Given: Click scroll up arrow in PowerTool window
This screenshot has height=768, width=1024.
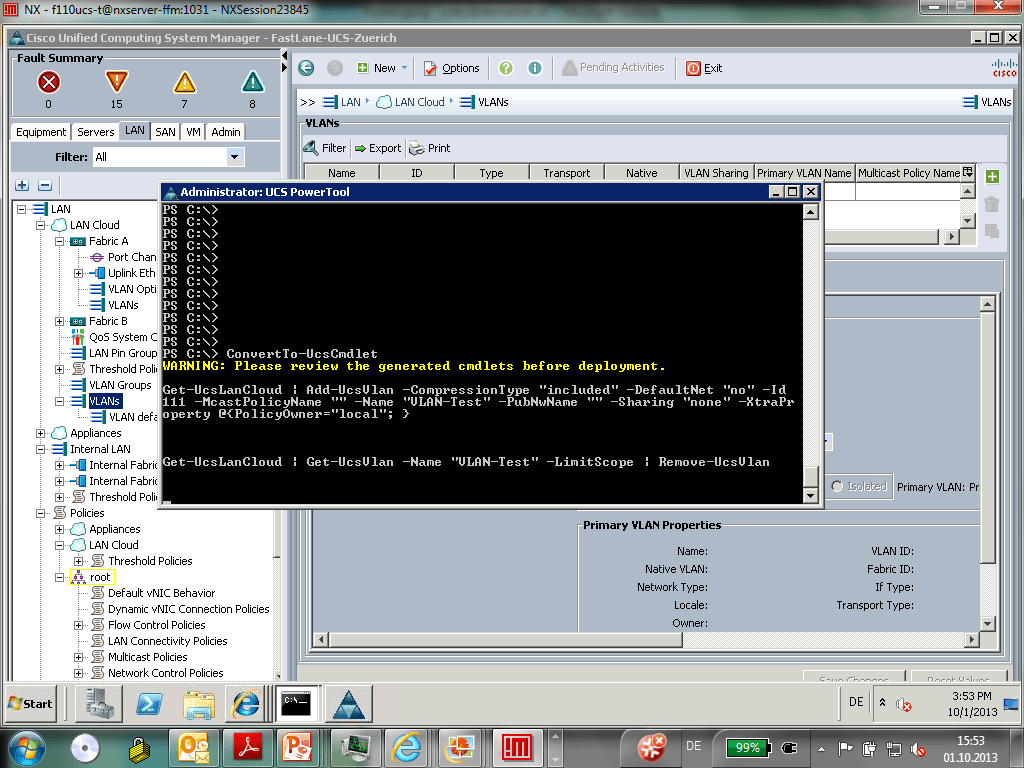Looking at the screenshot, I should [x=810, y=212].
